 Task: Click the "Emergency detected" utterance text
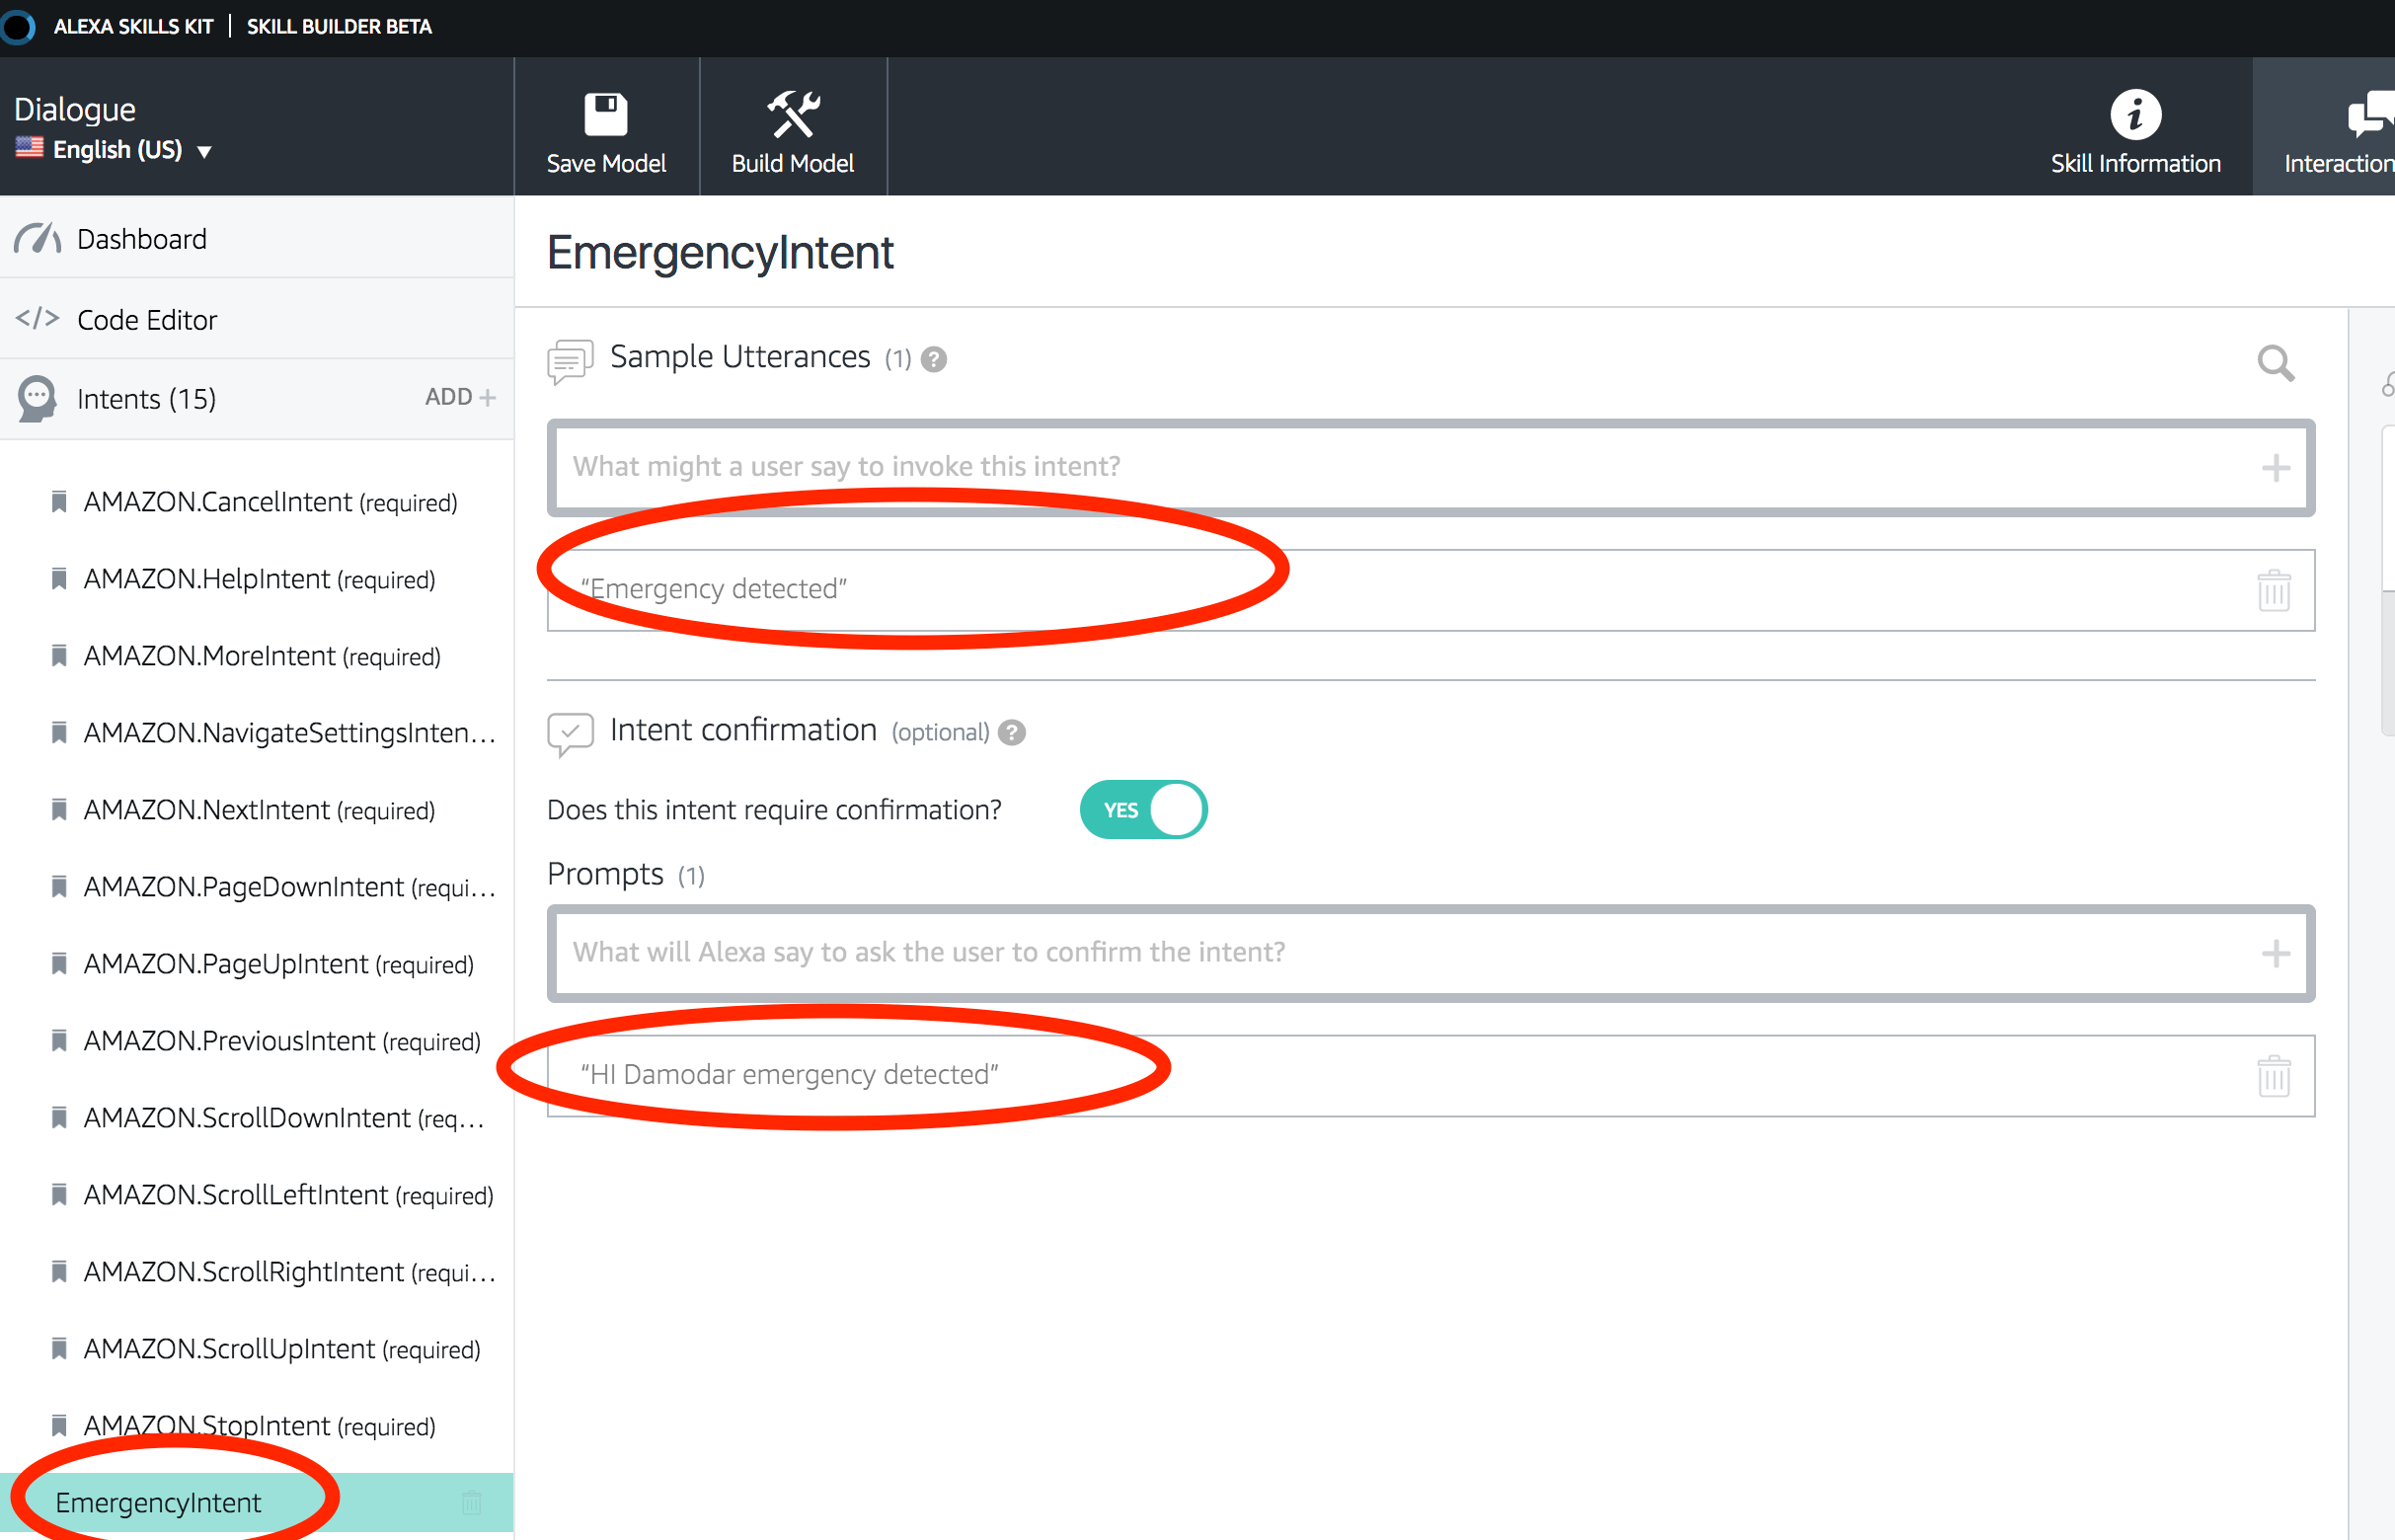[713, 589]
